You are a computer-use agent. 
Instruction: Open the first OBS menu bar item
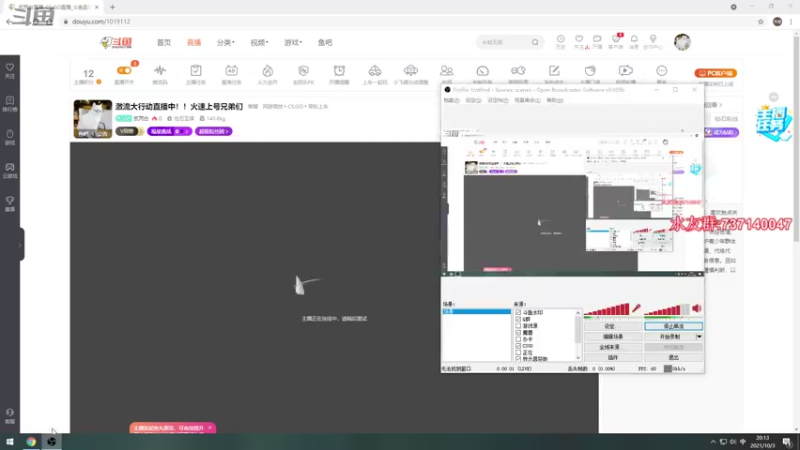pyautogui.click(x=451, y=101)
